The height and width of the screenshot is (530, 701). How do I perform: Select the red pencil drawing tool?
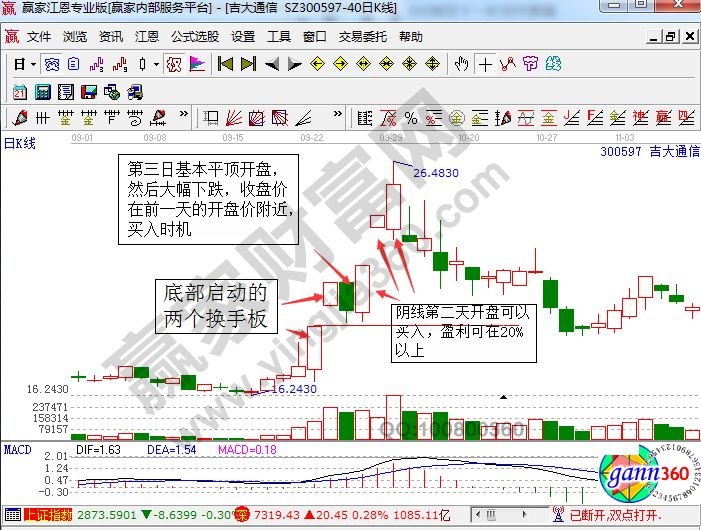20,118
